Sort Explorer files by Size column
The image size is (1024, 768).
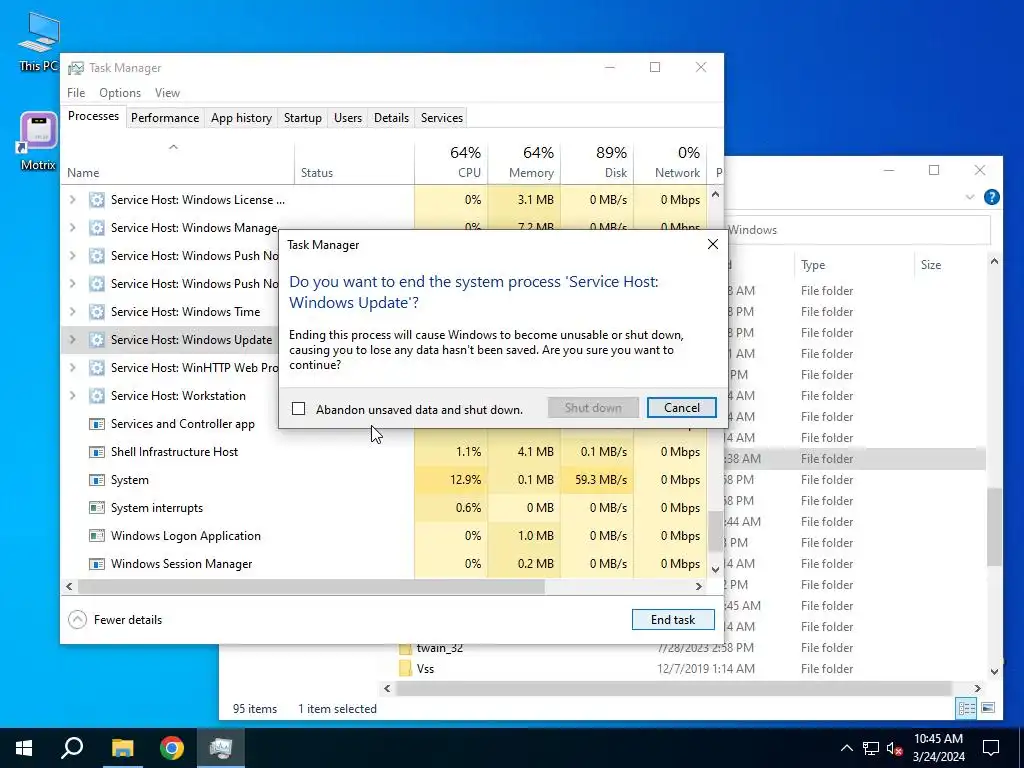pos(950,264)
